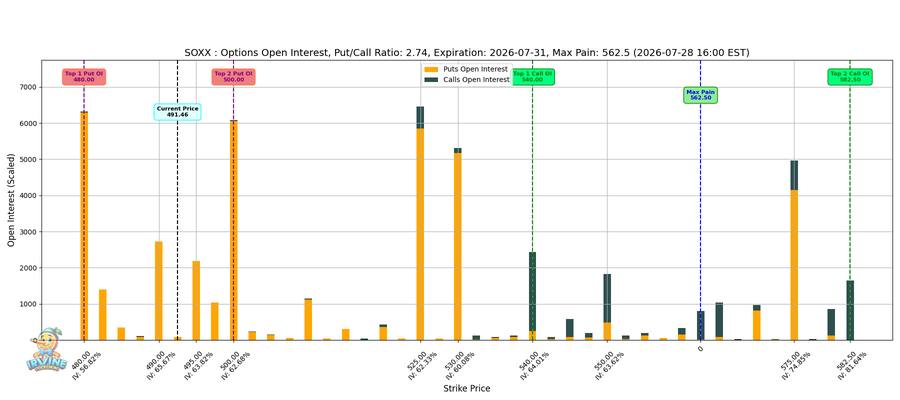Click the put bar at strike 495.00
The width and height of the screenshot is (900, 400).
tap(196, 301)
